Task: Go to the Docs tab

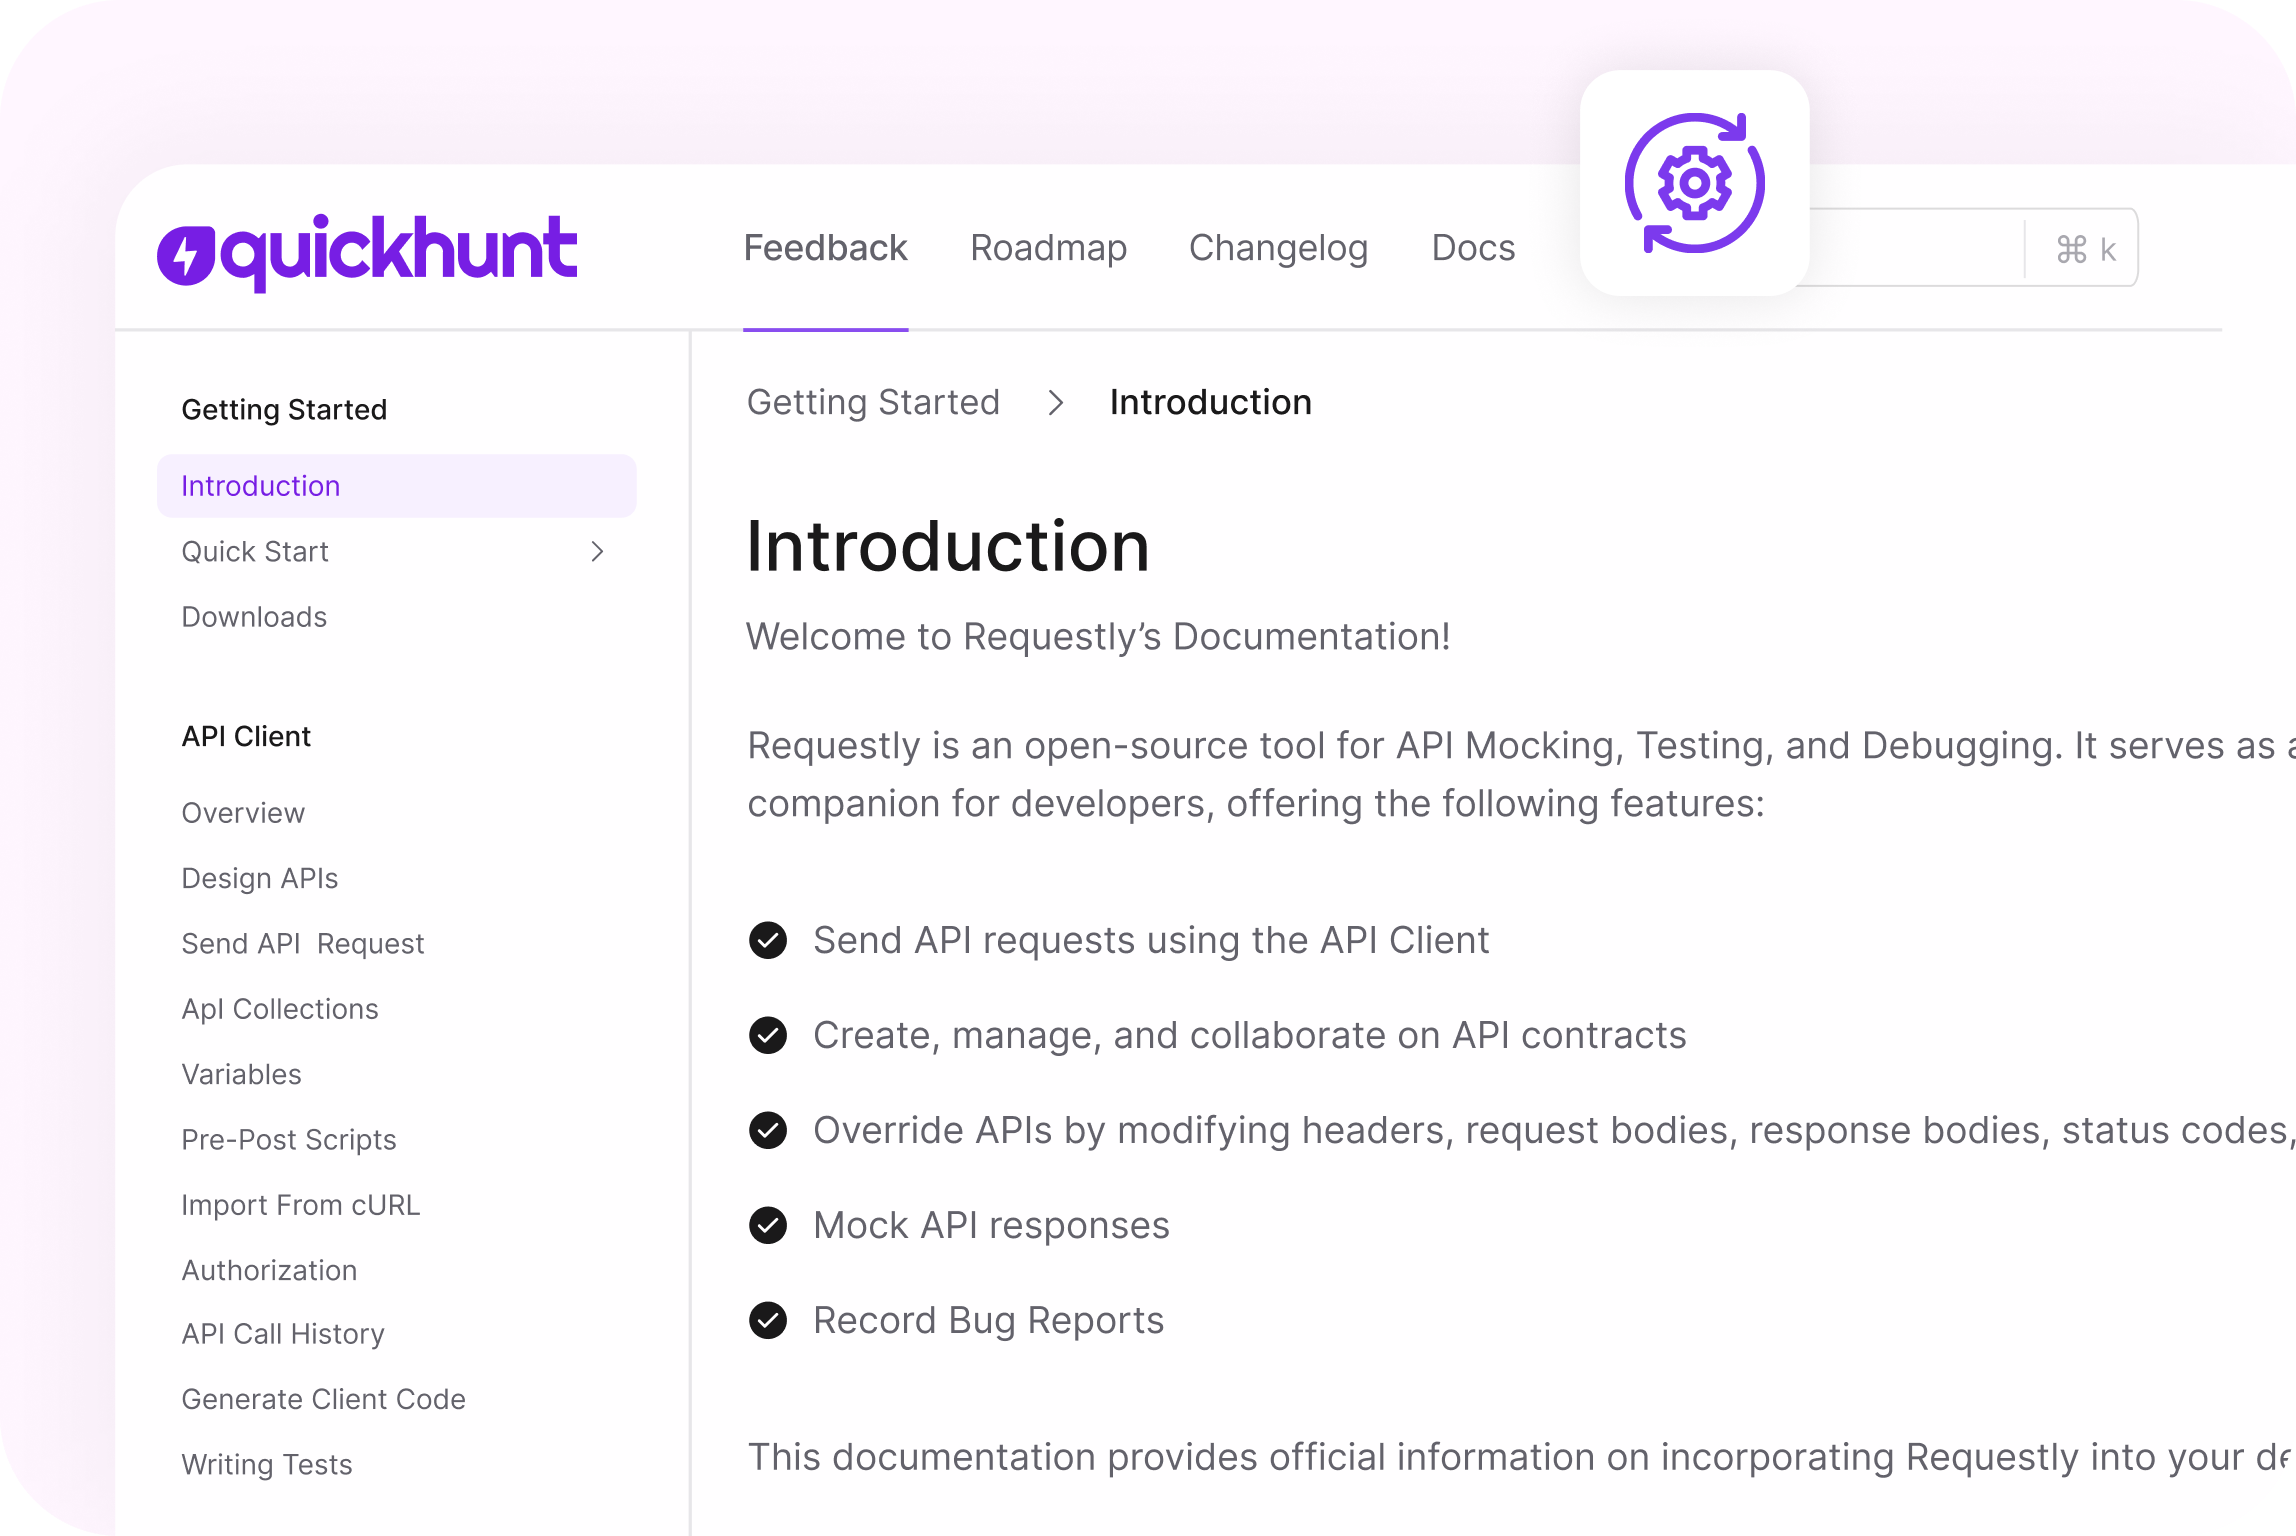Action: coord(1473,247)
